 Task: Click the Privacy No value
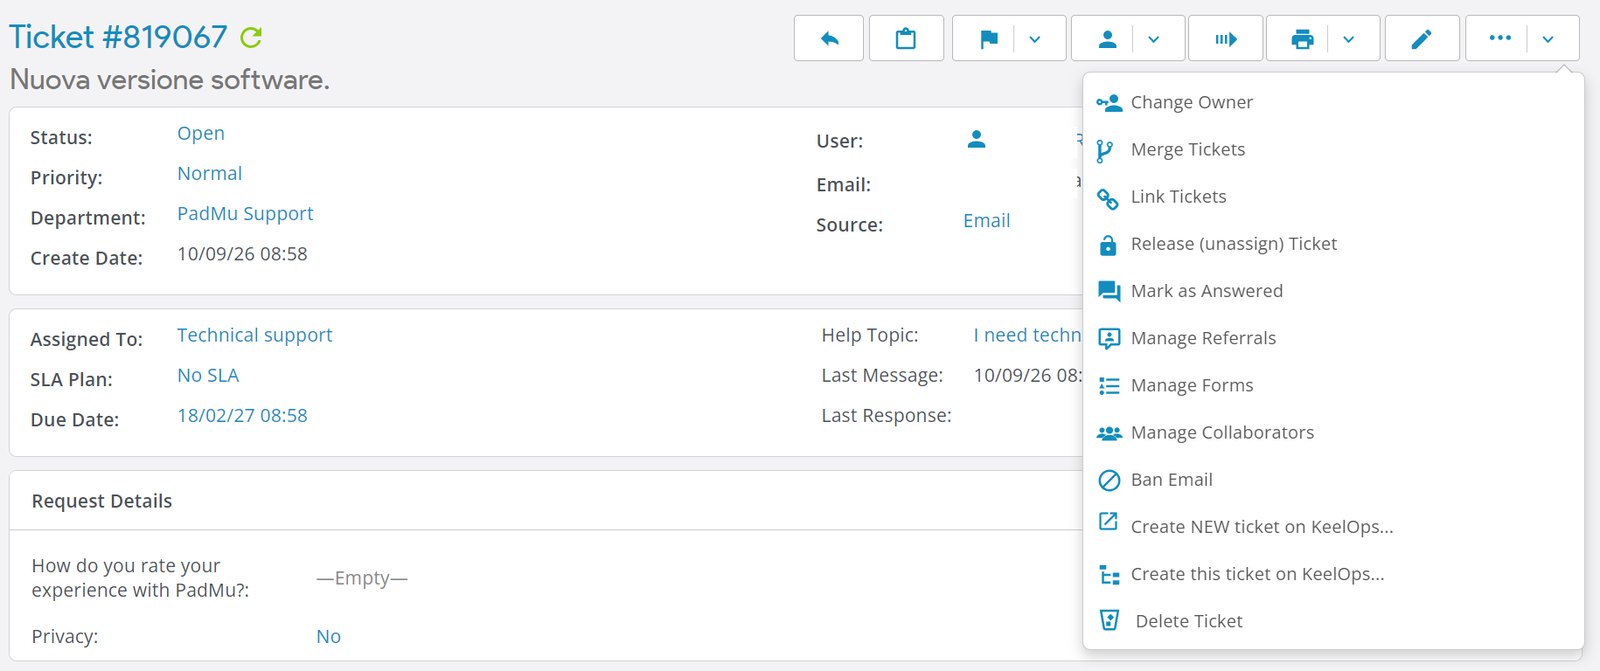pyautogui.click(x=328, y=636)
